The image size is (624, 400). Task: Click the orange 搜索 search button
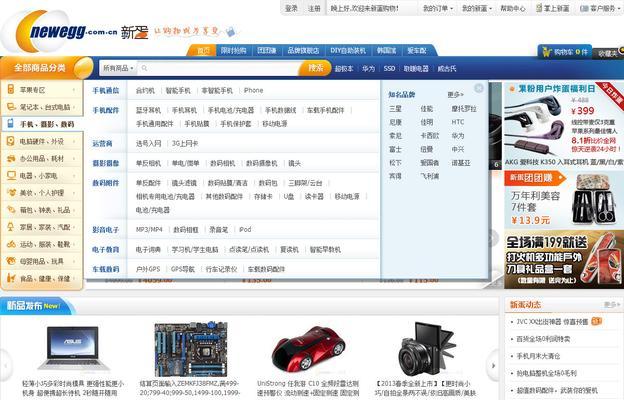point(316,68)
